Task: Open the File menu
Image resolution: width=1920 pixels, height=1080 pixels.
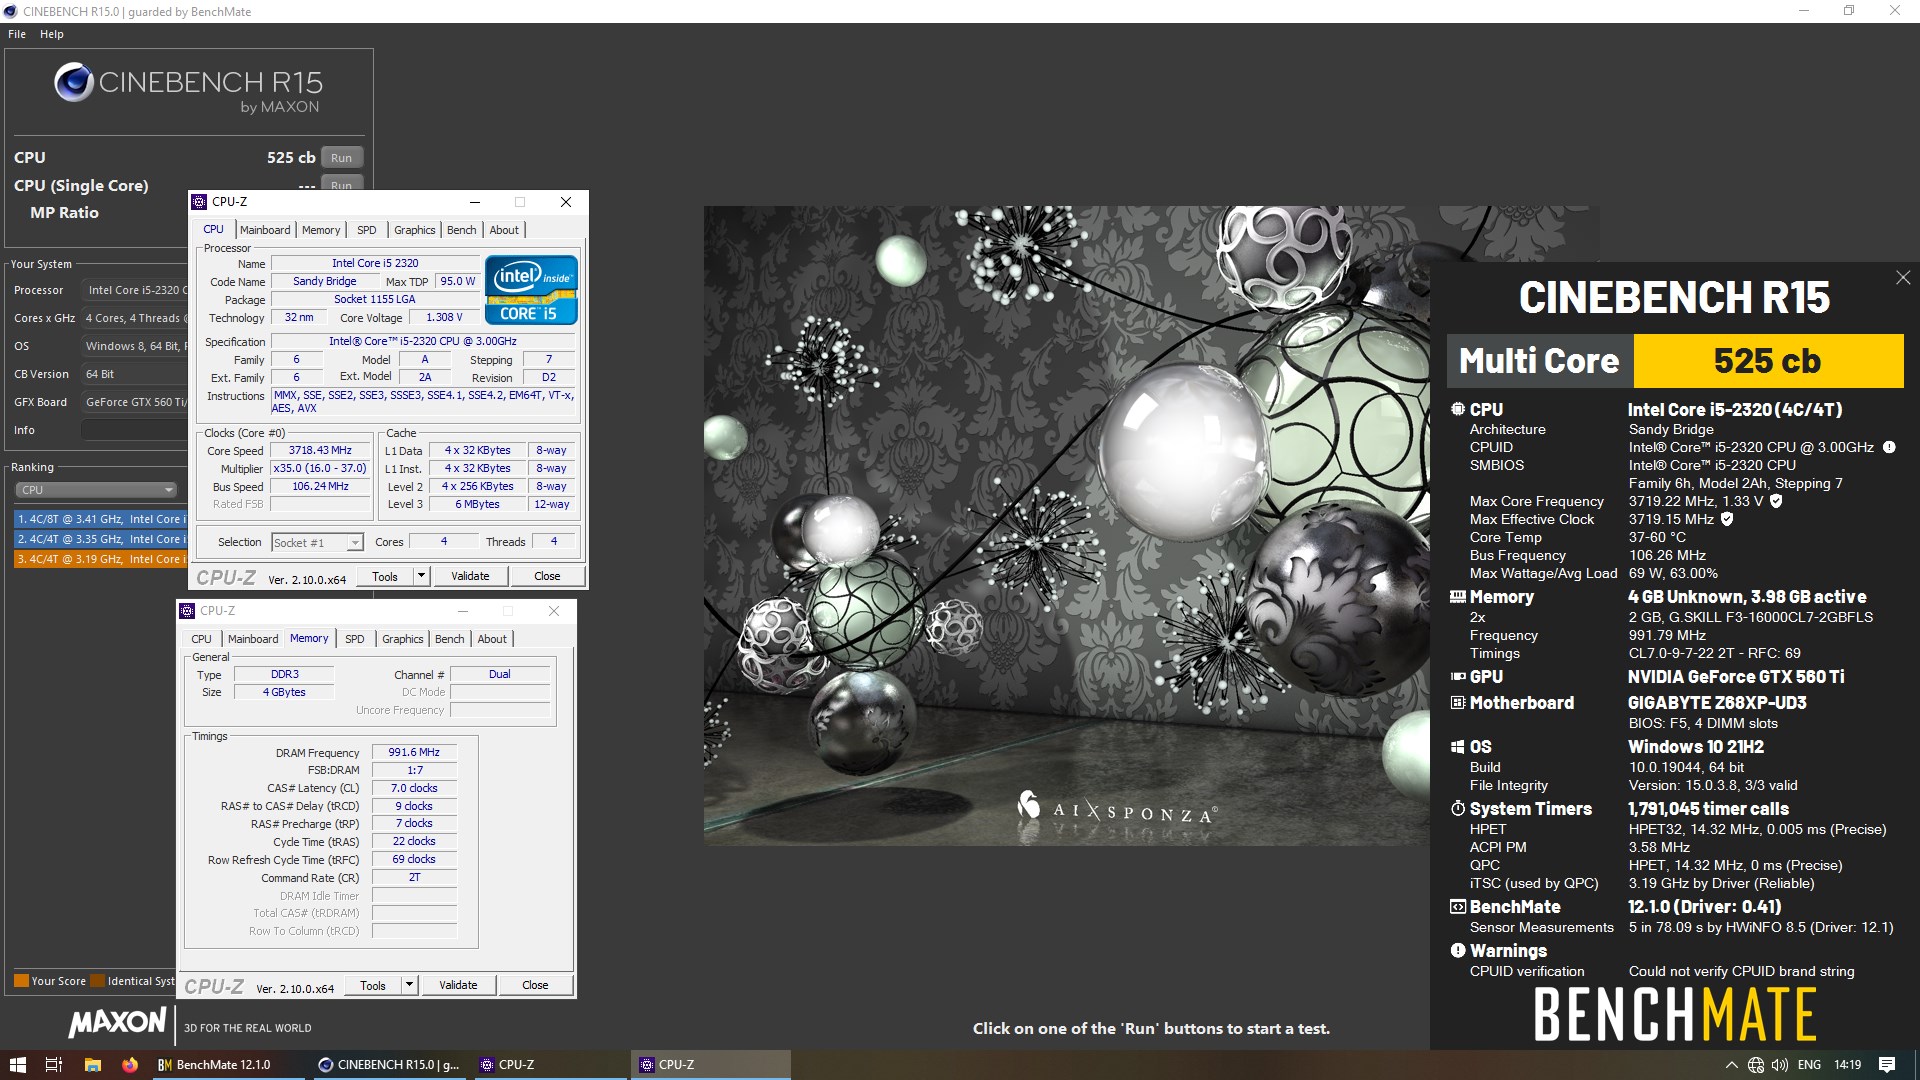Action: coord(17,34)
